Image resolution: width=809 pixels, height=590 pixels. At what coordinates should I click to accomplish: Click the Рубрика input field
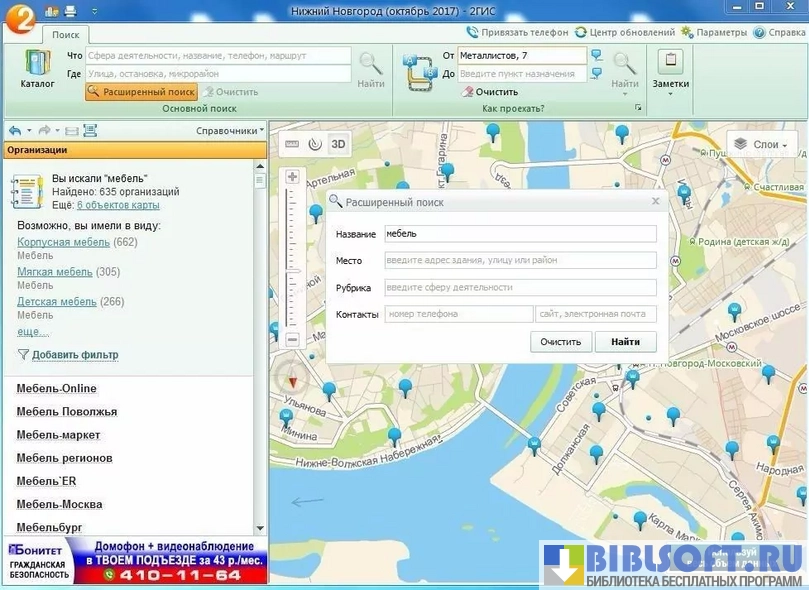520,288
